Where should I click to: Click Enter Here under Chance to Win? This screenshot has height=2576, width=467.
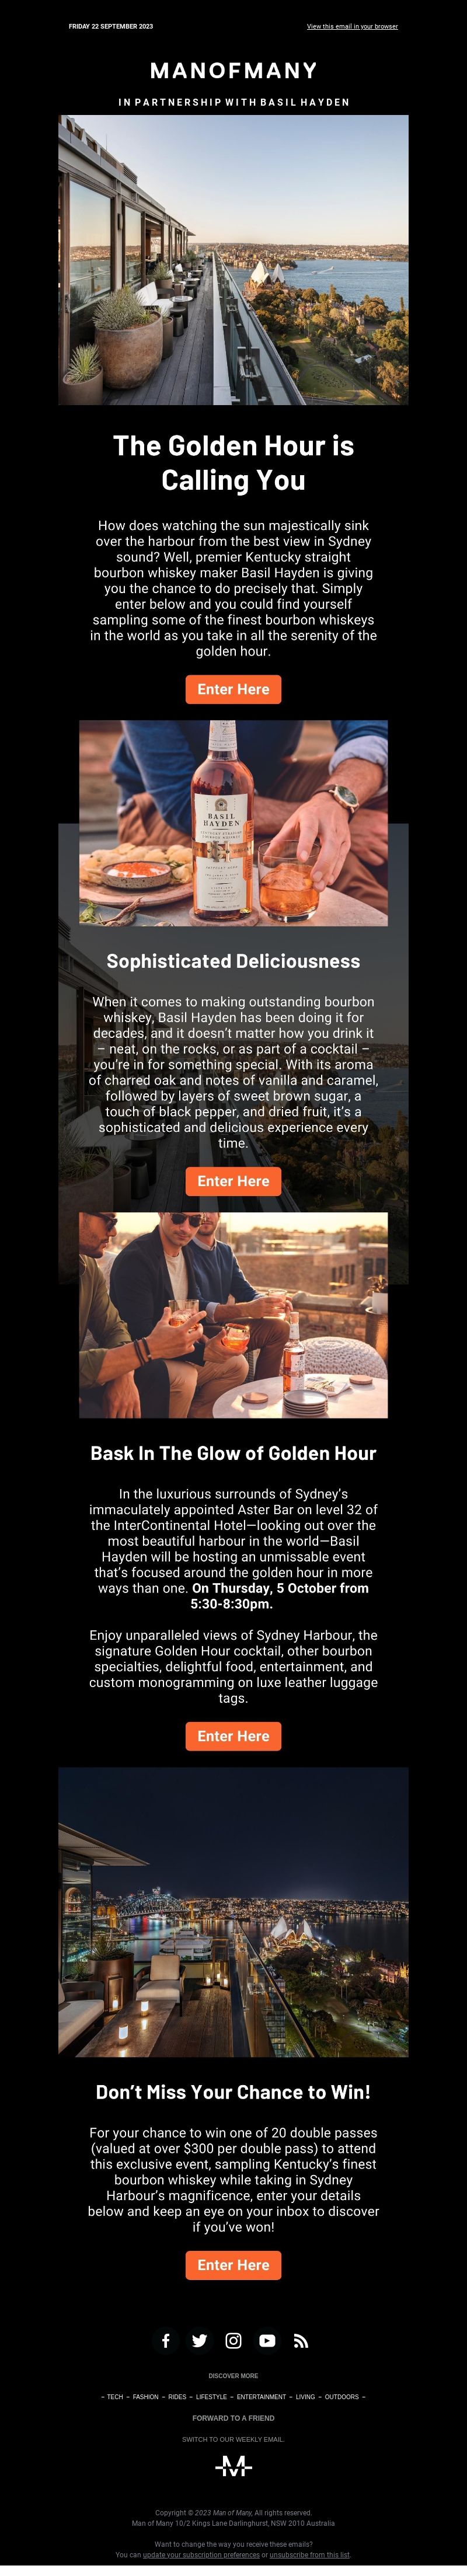coord(233,2265)
